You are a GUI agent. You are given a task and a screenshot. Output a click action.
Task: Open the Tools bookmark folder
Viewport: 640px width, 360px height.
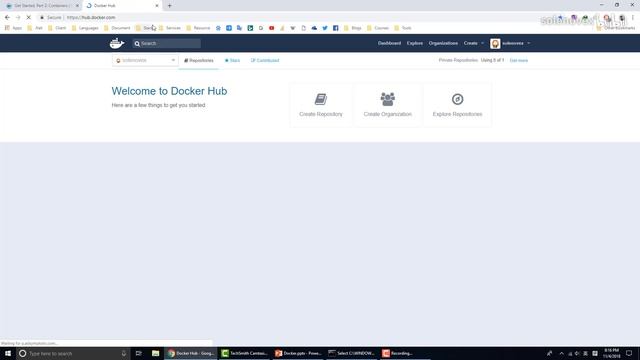click(x=403, y=28)
